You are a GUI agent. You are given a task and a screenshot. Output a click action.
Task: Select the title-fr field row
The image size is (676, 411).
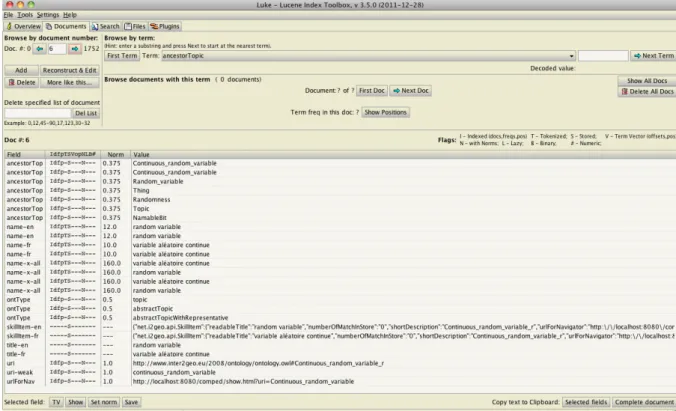pos(340,354)
